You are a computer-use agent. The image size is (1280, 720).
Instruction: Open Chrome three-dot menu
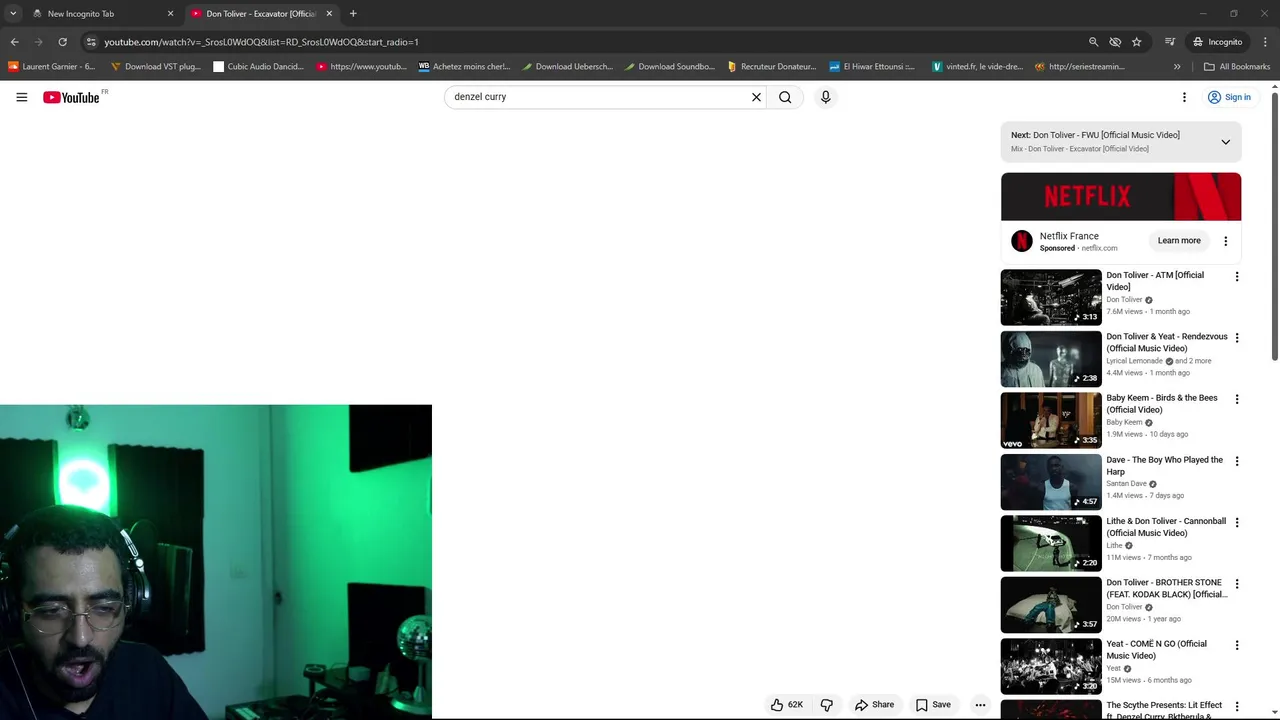click(x=1265, y=42)
